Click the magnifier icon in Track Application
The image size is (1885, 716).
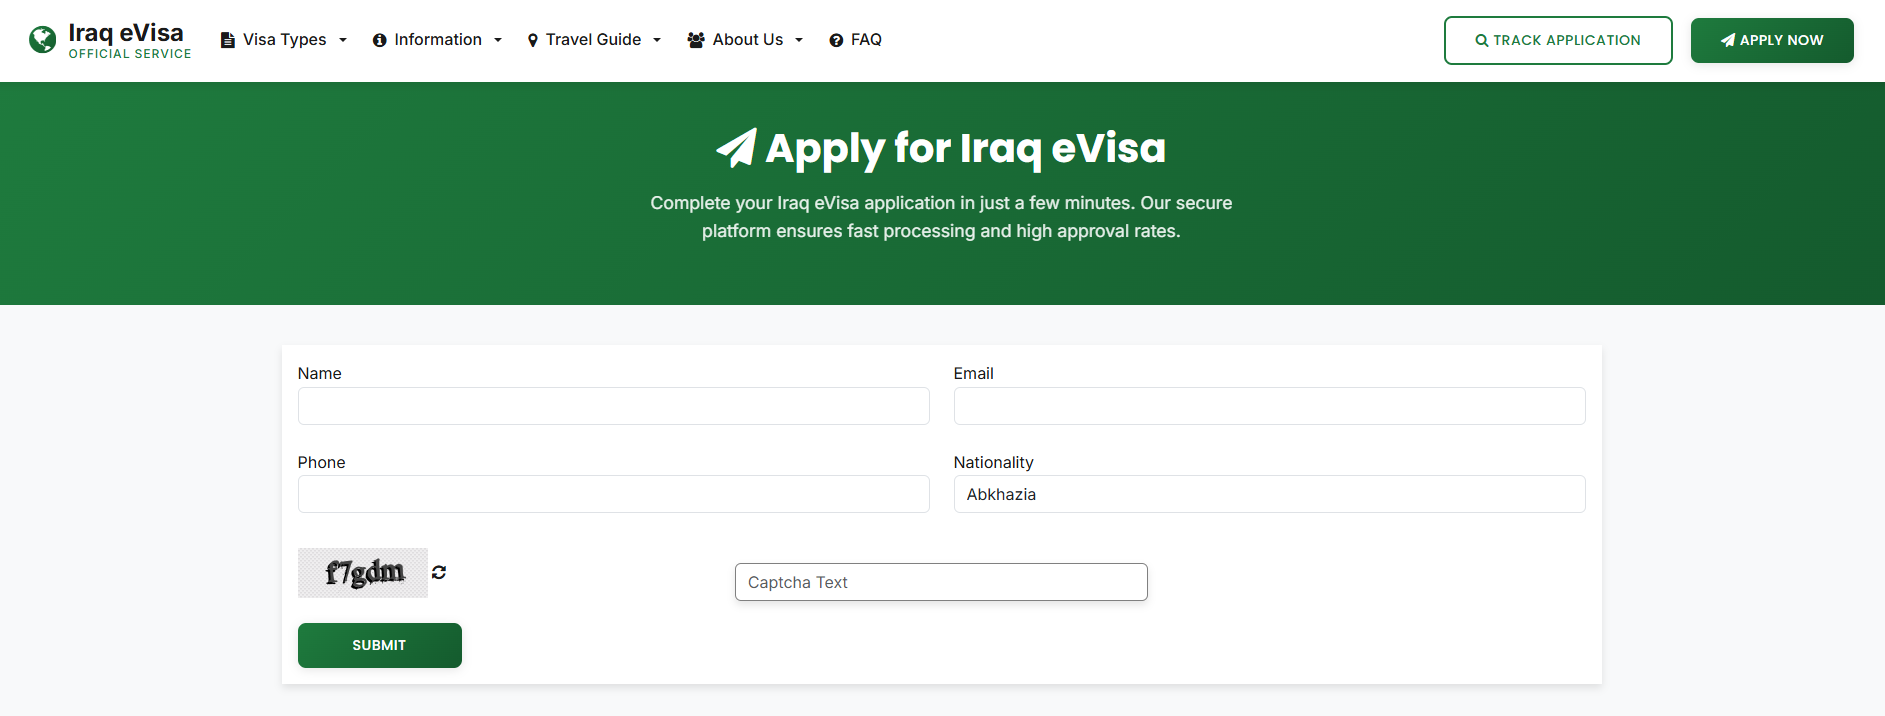[x=1482, y=41]
